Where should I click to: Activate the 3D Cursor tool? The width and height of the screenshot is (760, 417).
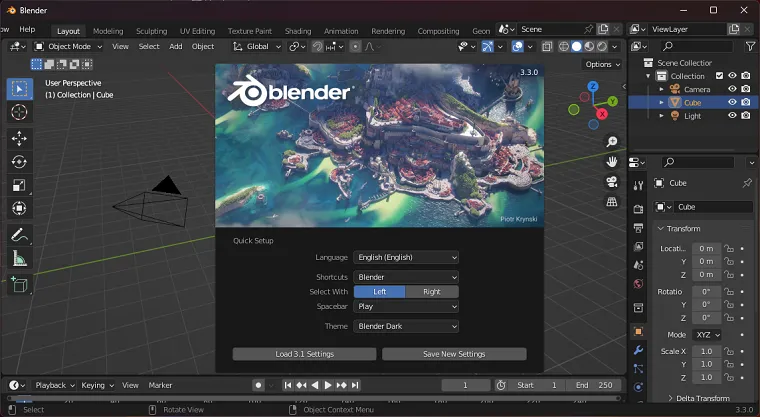(x=19, y=112)
